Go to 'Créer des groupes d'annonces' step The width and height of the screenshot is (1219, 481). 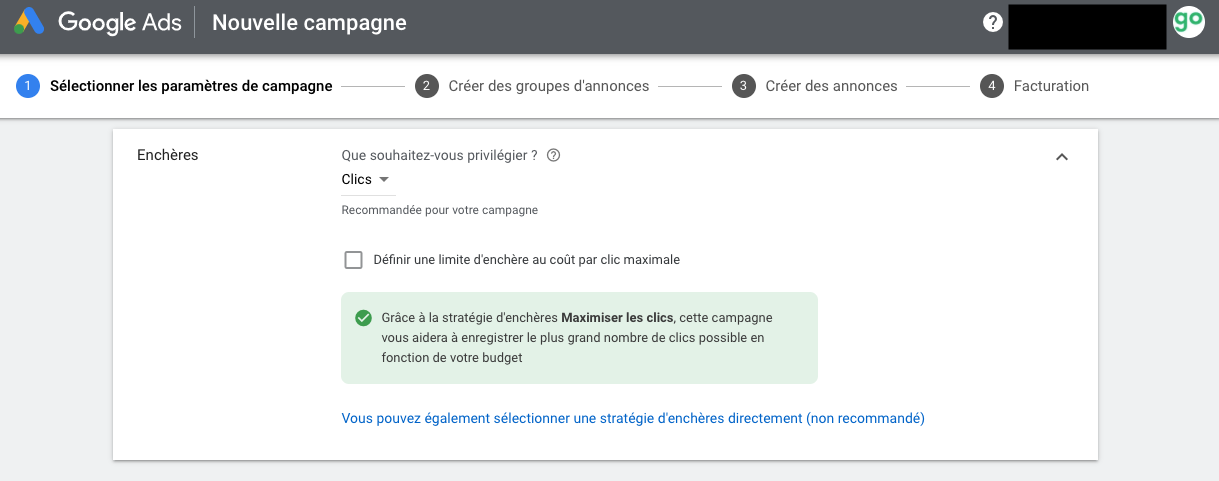(x=549, y=86)
